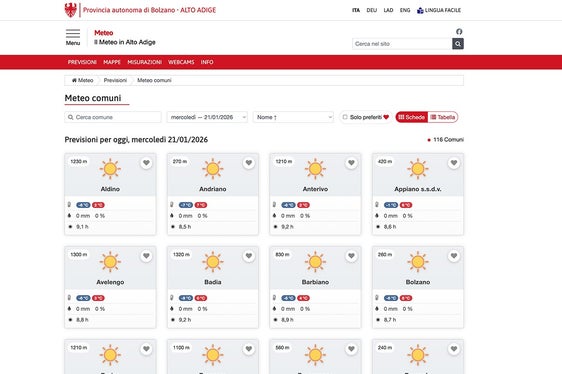This screenshot has width=562, height=374.
Task: Click 260 m altitude label on Bolzano
Action: click(x=385, y=255)
